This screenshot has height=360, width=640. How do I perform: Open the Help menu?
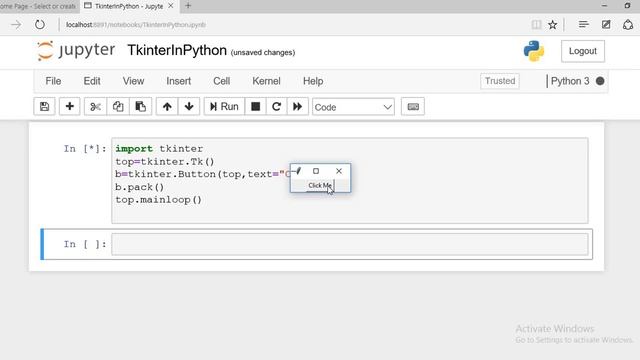pos(313,81)
